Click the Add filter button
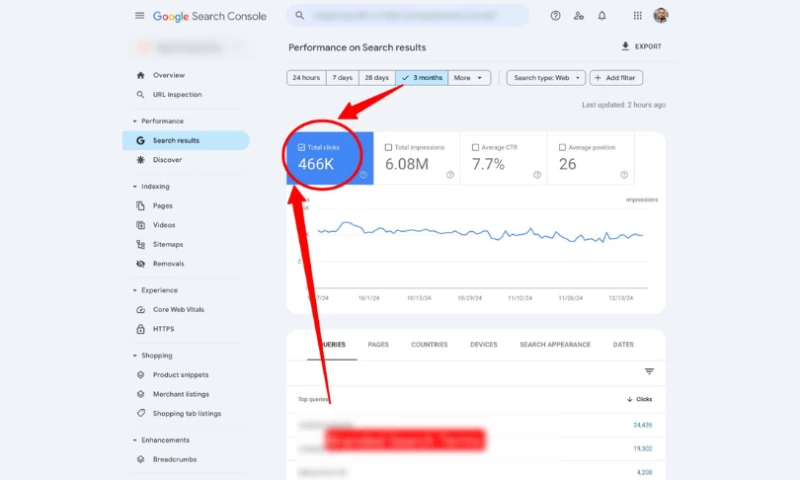The height and width of the screenshot is (480, 800). 616,78
